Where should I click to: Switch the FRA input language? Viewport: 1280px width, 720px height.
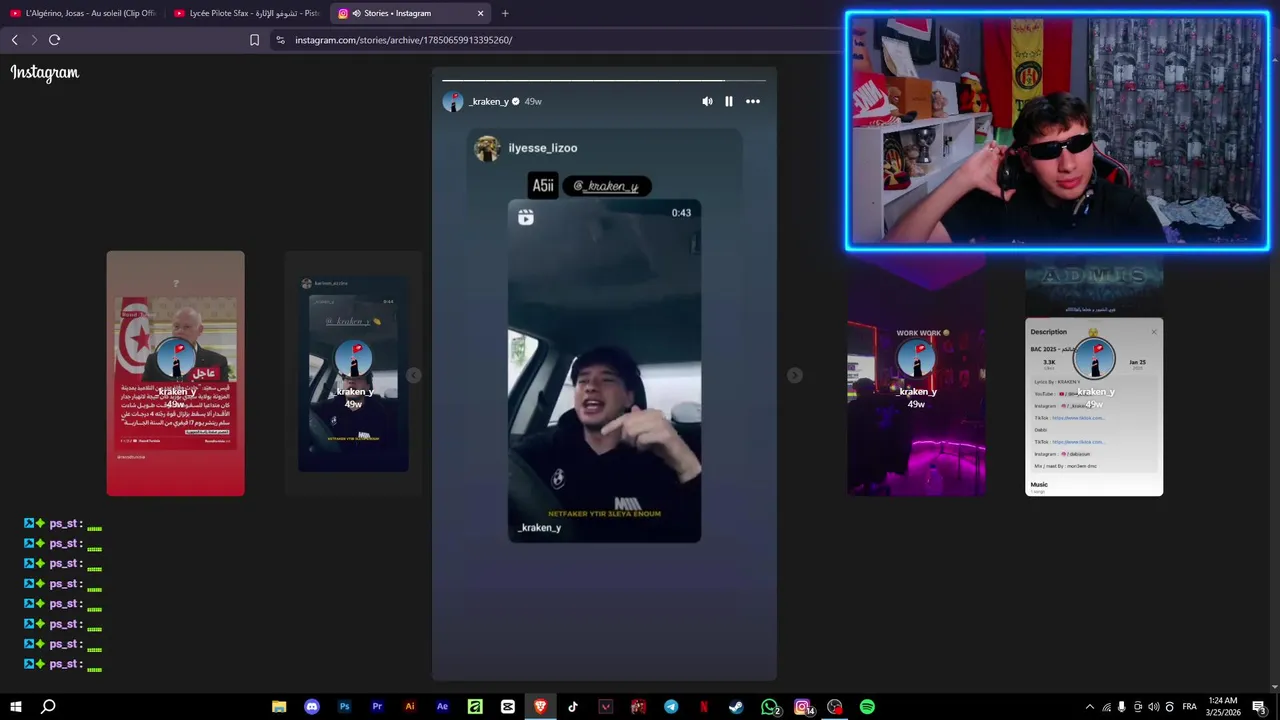pos(1190,707)
